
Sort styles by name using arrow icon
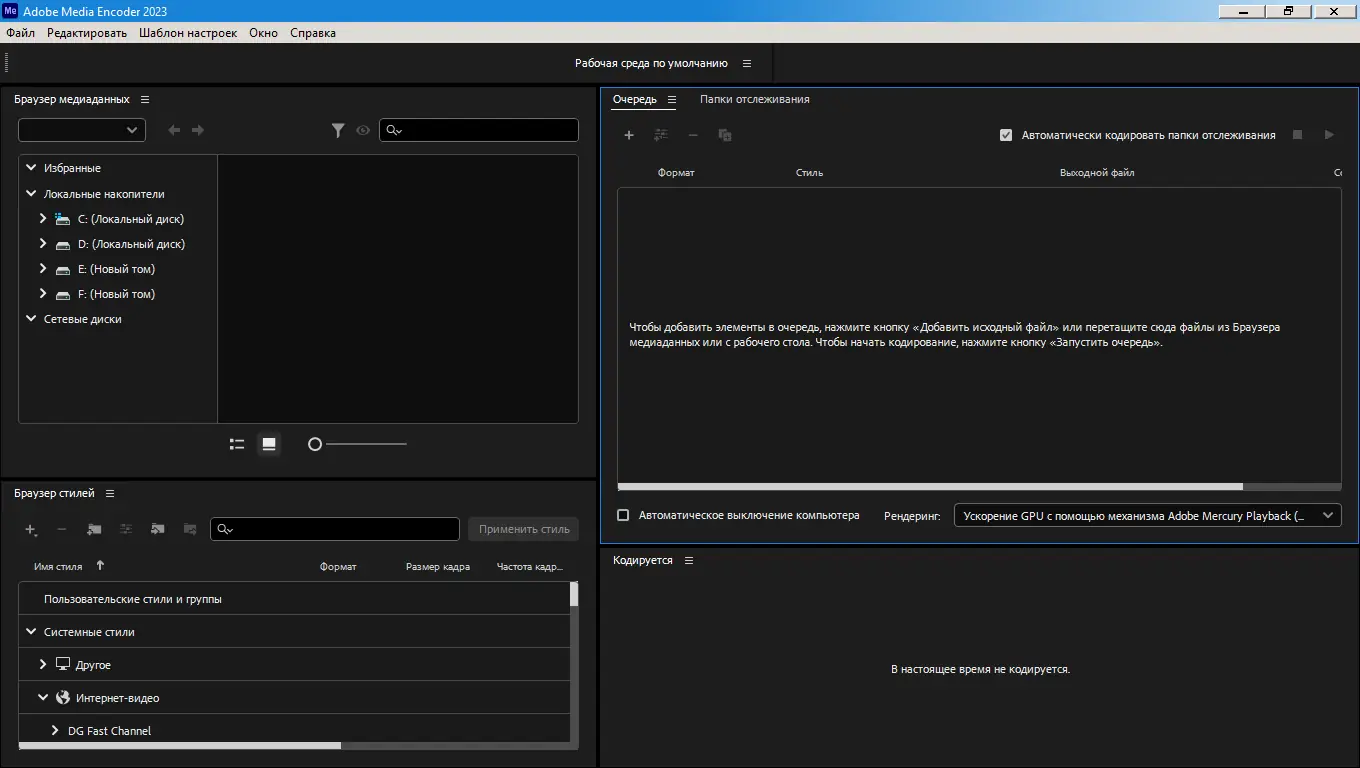point(100,566)
